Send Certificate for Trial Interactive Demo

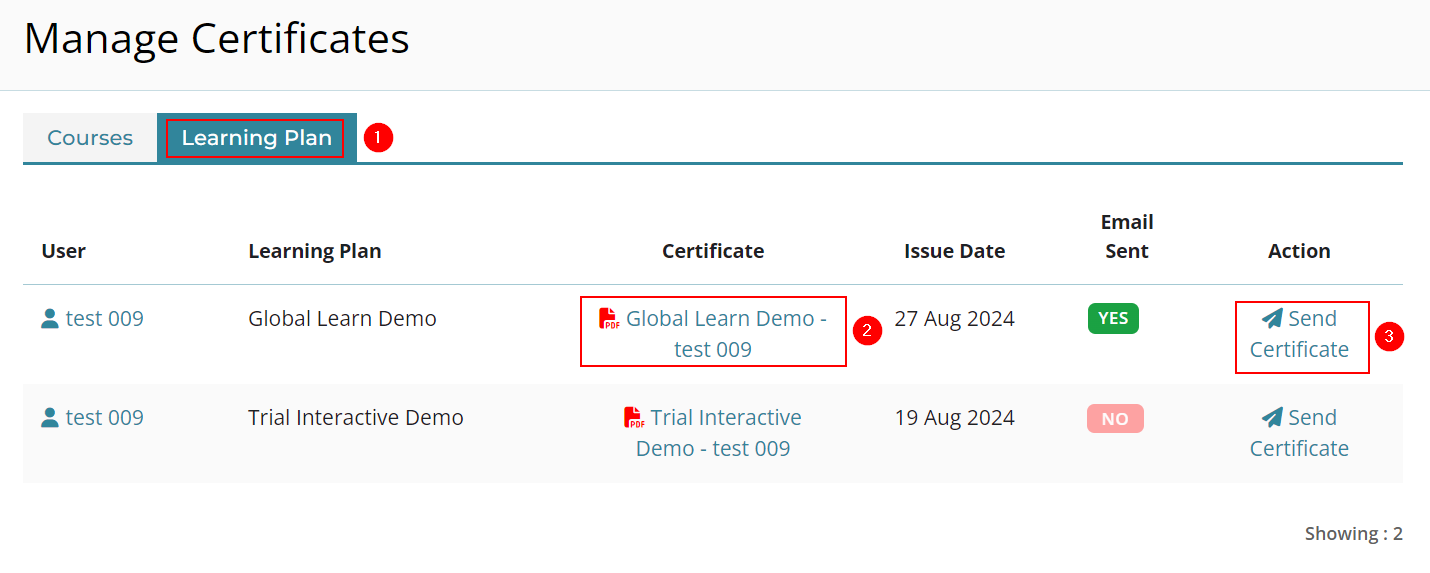coord(1299,433)
